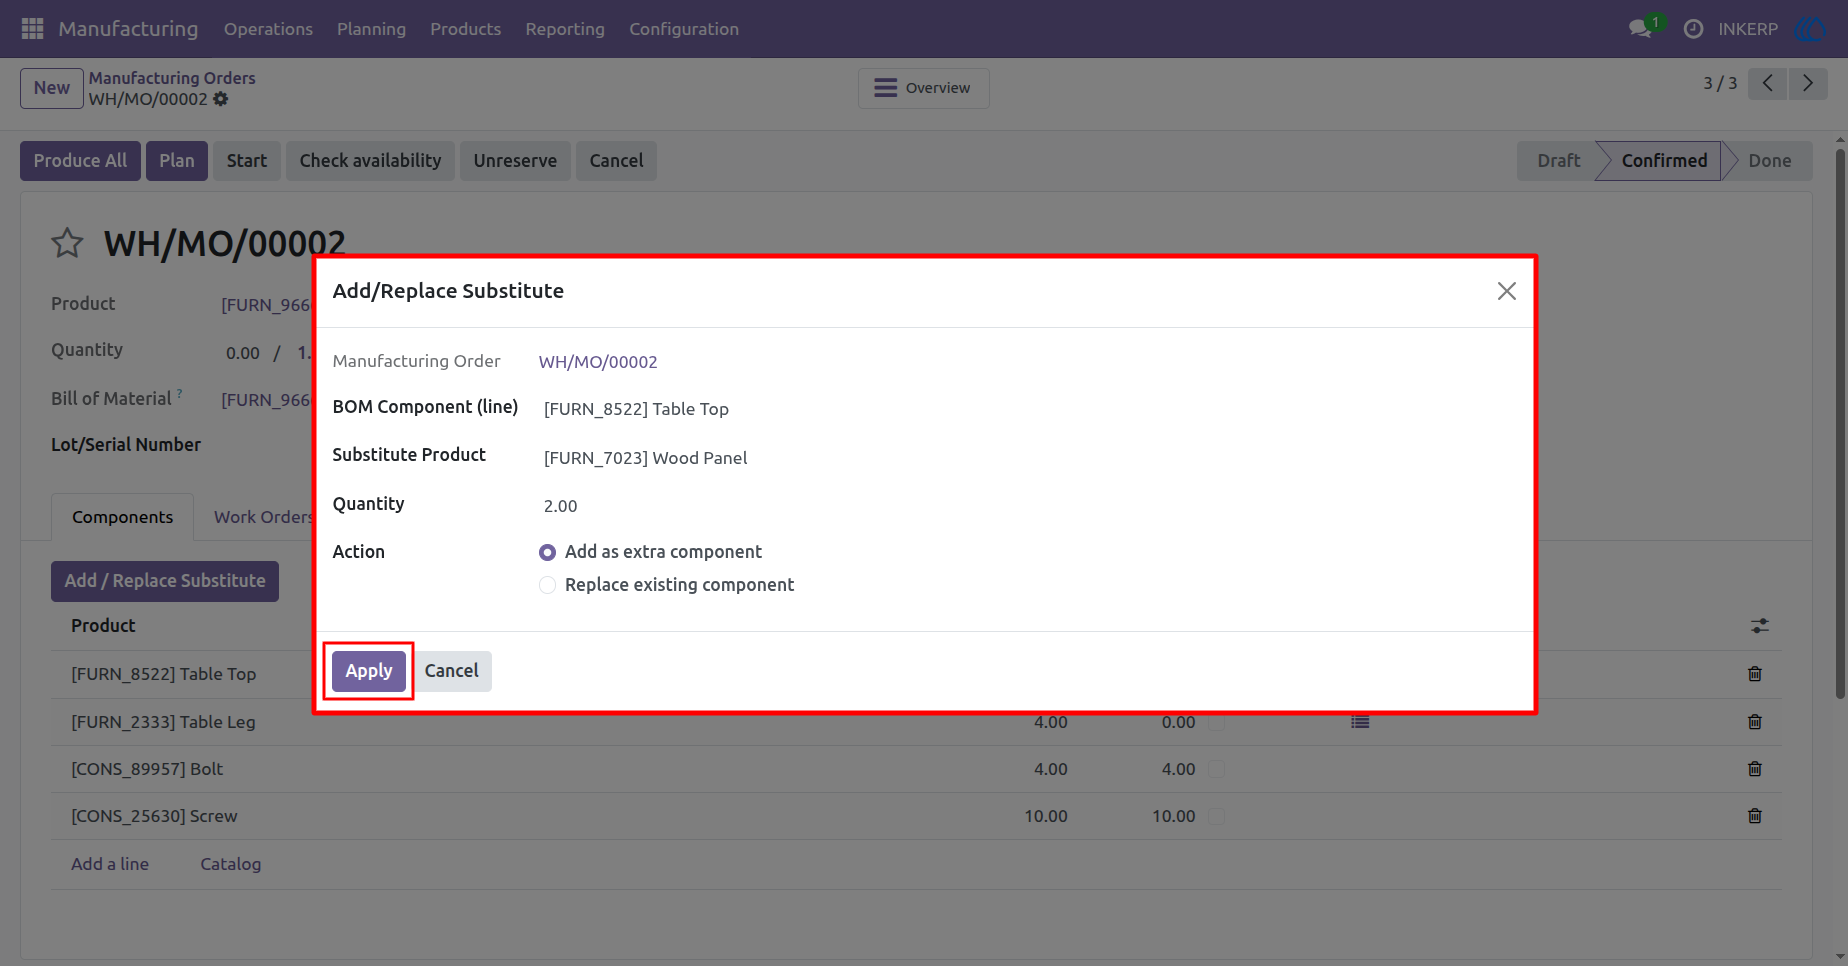1848x966 pixels.
Task: Edit the Quantity field value 2.00
Action: pos(1028,506)
